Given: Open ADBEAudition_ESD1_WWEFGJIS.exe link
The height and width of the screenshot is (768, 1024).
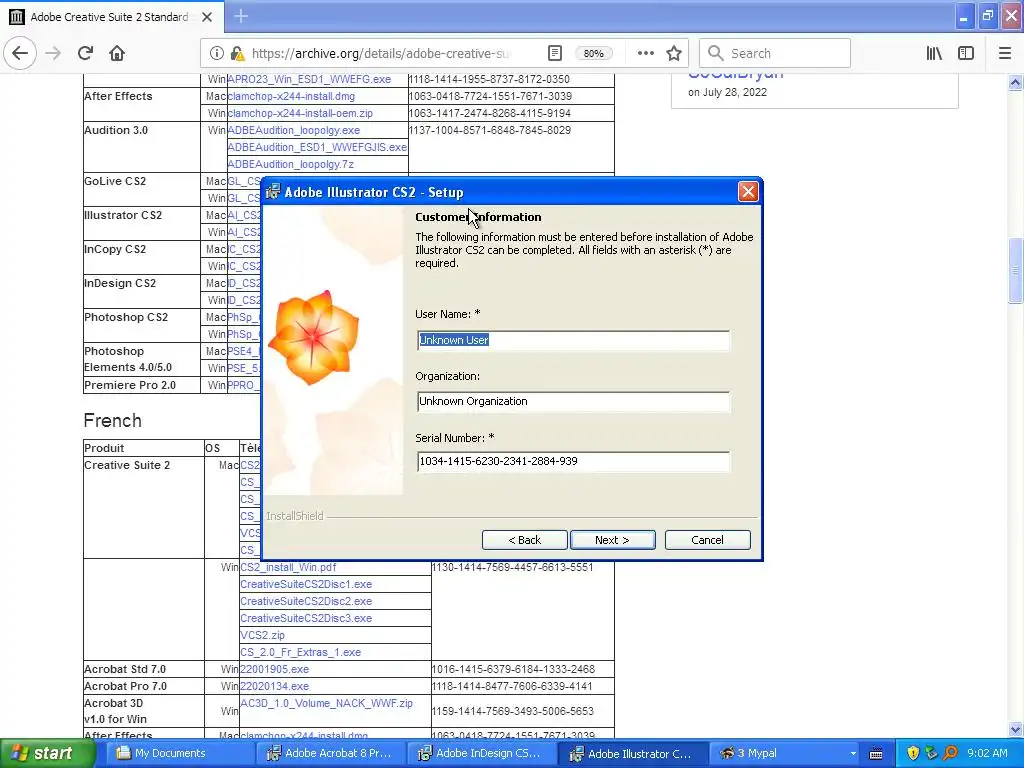Looking at the screenshot, I should 317,147.
